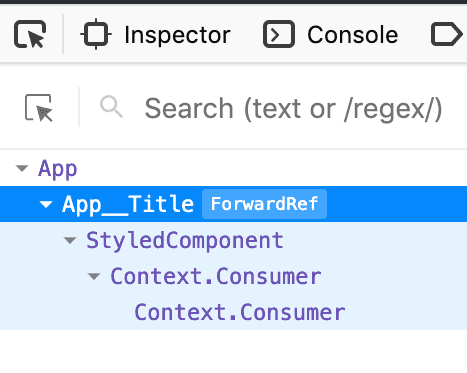Click the ForwardRef badge
The height and width of the screenshot is (373, 467).
click(264, 204)
